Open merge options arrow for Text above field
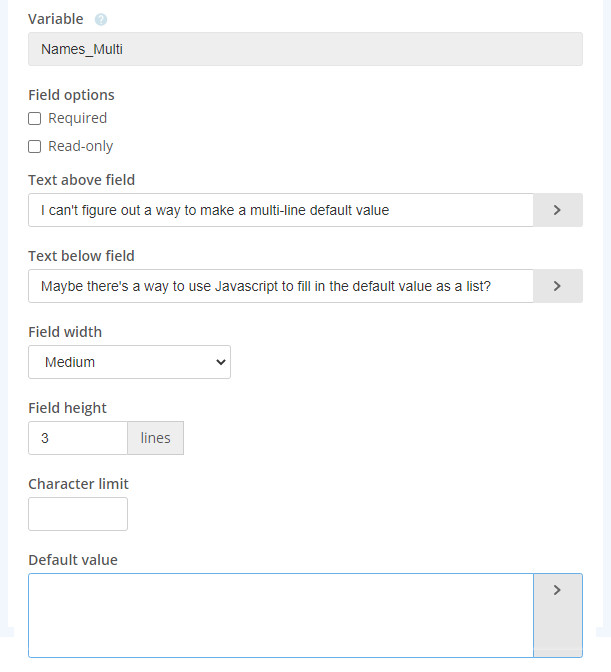Image resolution: width=611 pixels, height=672 pixels. (557, 210)
